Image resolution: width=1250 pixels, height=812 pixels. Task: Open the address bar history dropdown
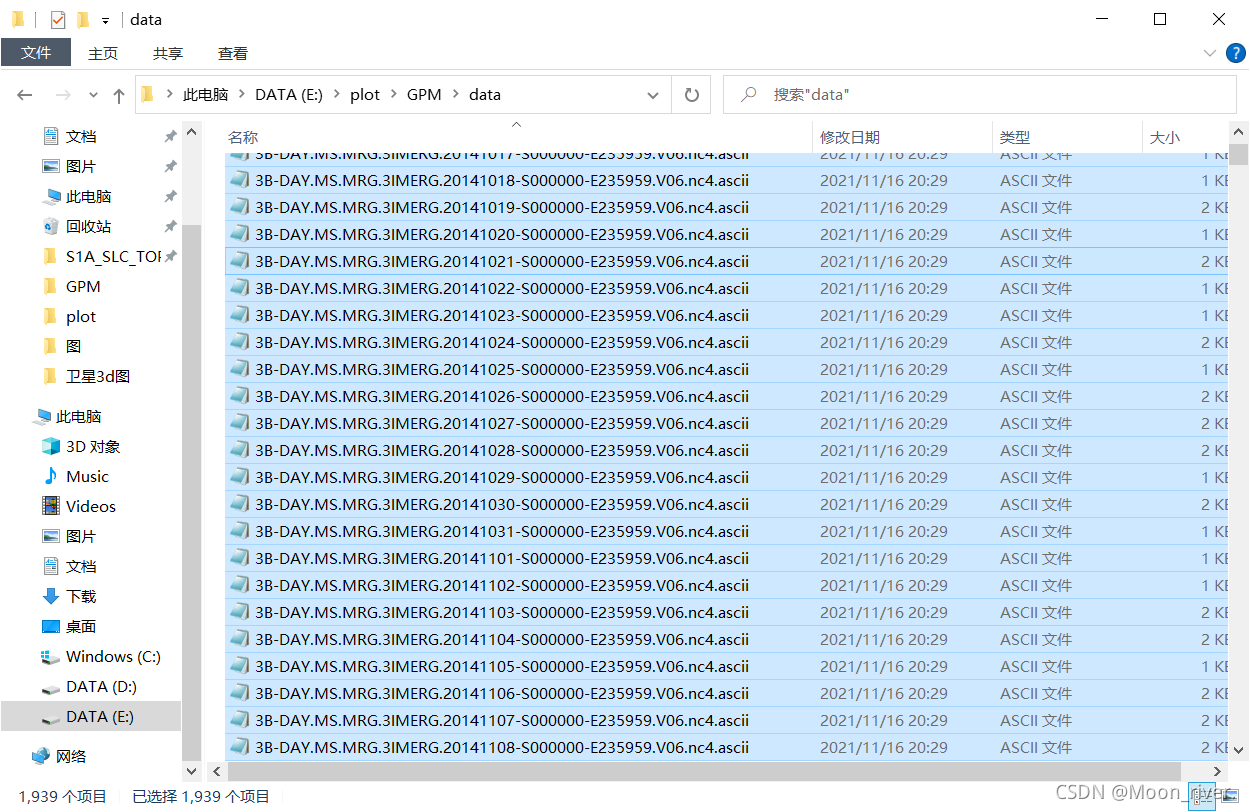pos(653,95)
